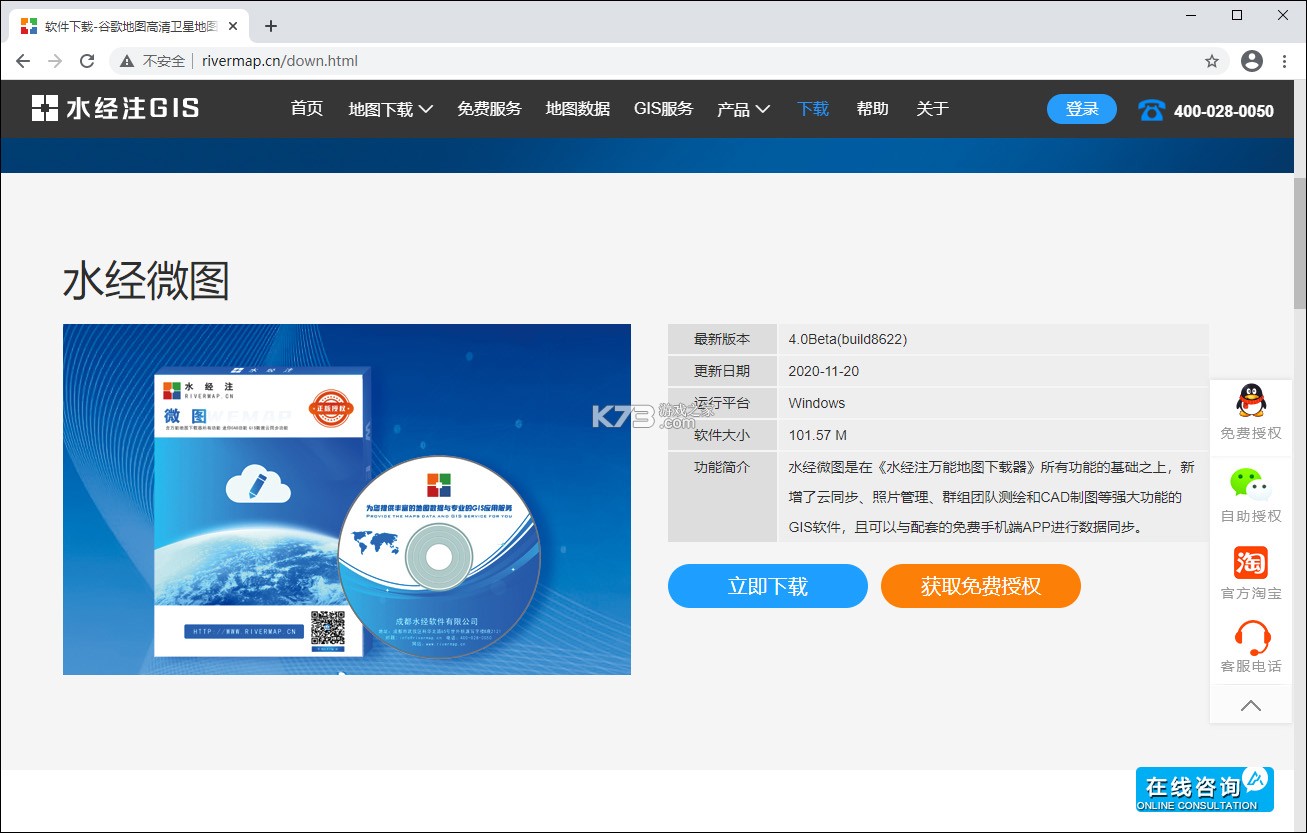Open 免费服务 nav item
The height and width of the screenshot is (833, 1307).
[489, 108]
